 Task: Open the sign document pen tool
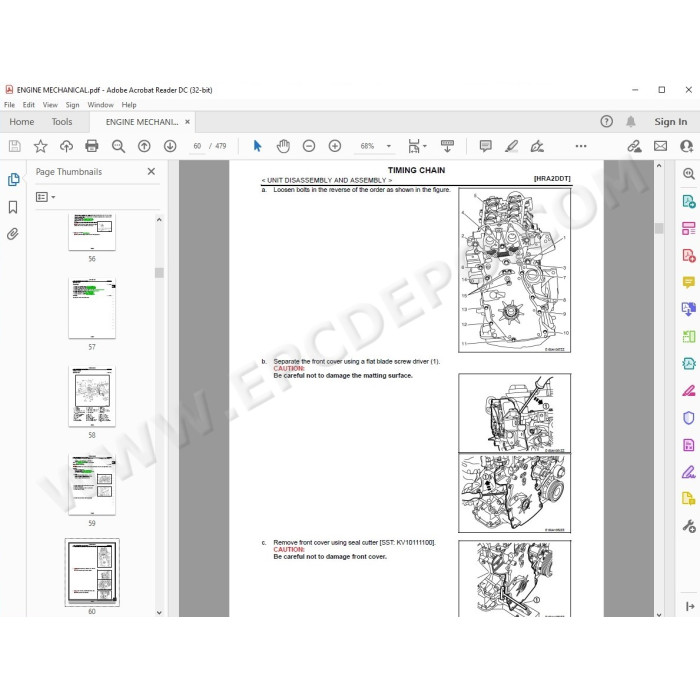click(537, 146)
